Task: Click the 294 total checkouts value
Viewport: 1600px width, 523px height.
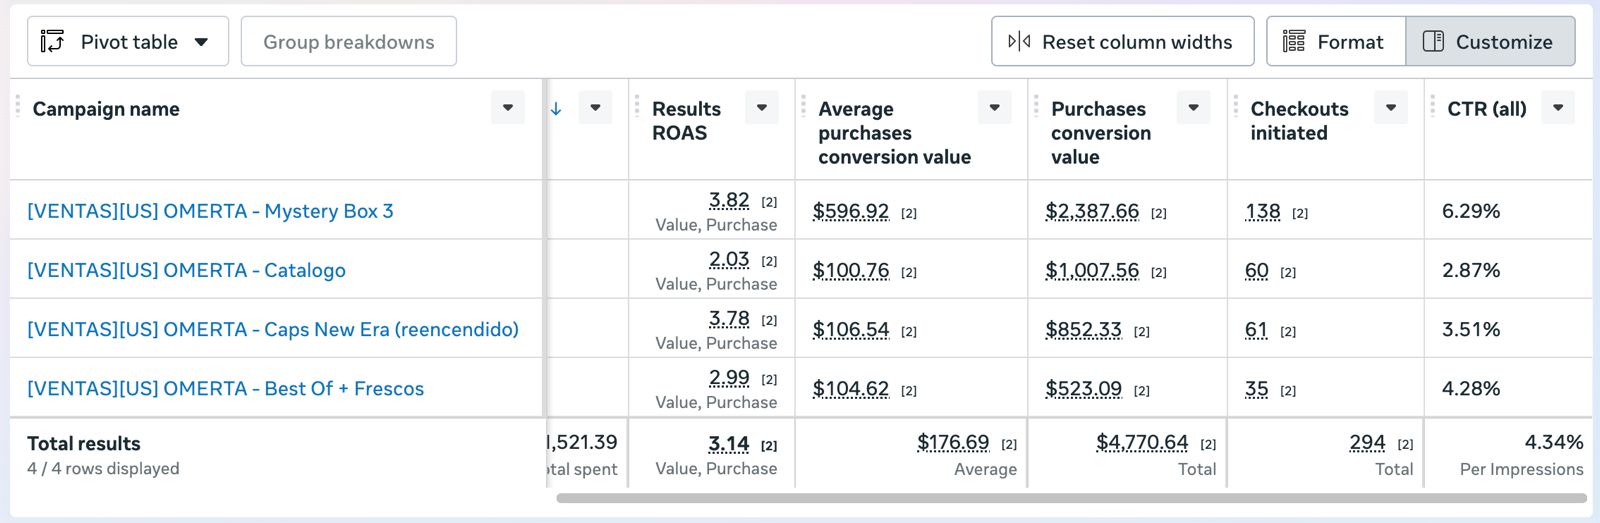Action: (x=1367, y=442)
